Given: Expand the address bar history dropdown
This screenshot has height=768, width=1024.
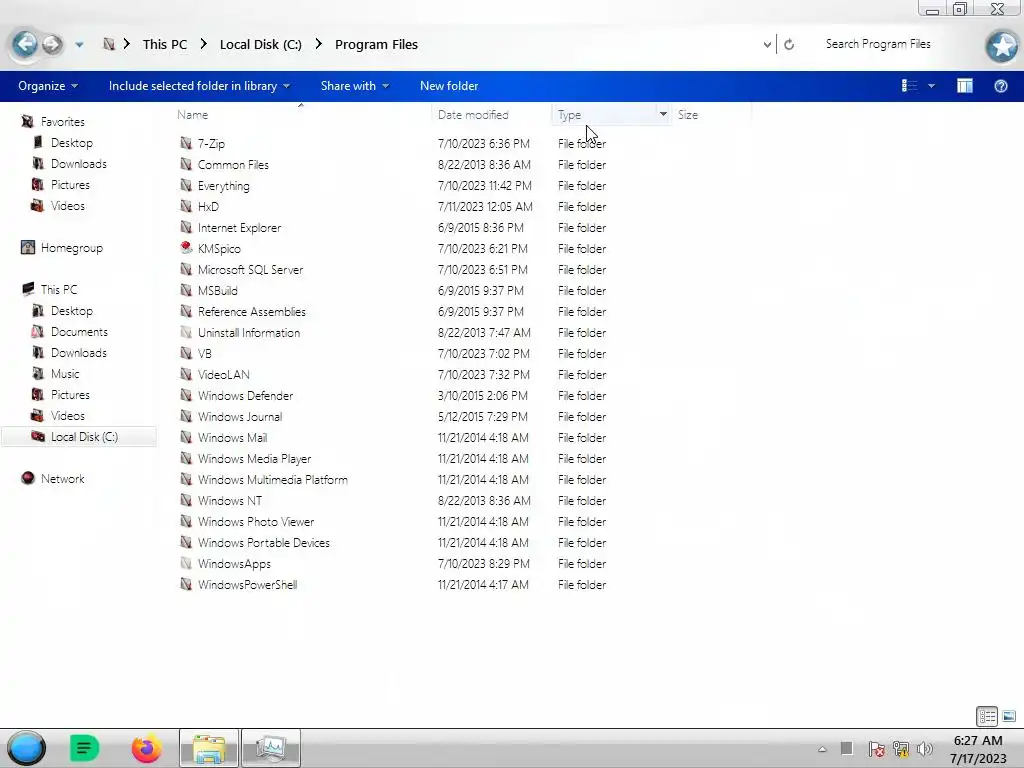Looking at the screenshot, I should click(x=767, y=44).
